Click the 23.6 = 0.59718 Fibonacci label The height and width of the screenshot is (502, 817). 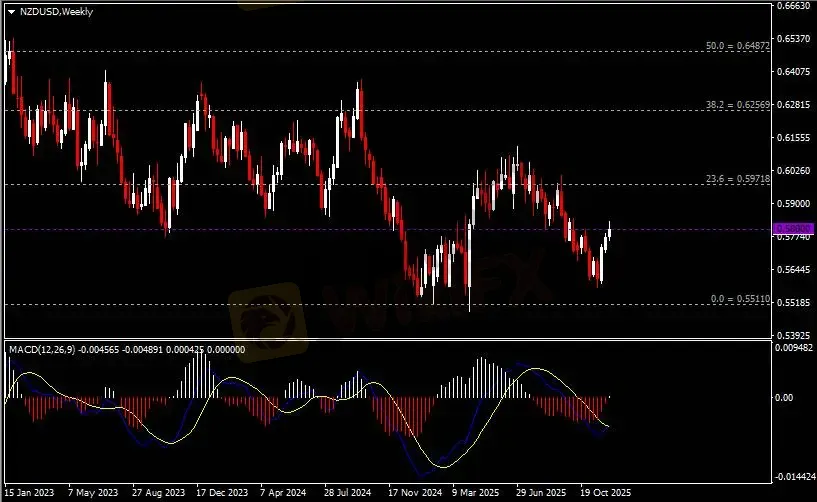(x=739, y=178)
